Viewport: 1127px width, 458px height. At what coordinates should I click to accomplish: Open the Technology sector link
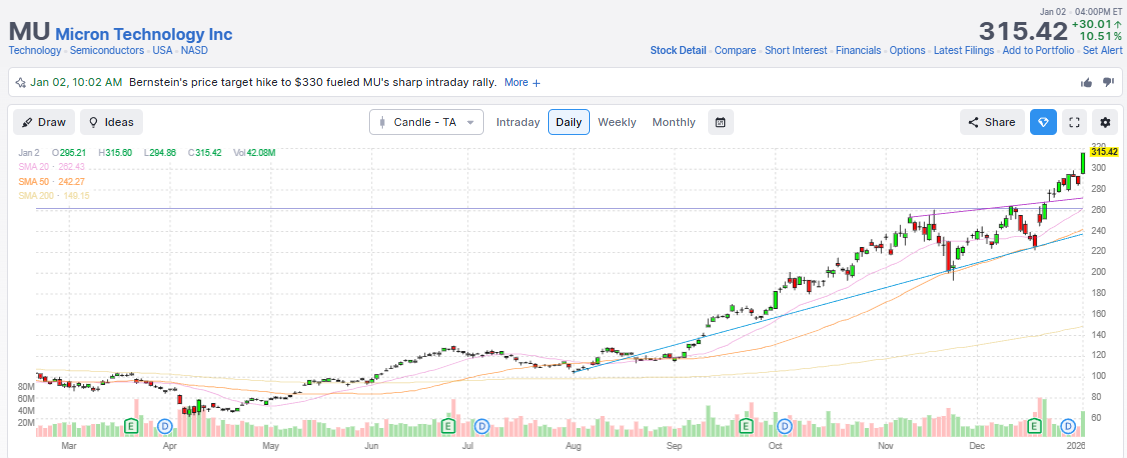35,50
